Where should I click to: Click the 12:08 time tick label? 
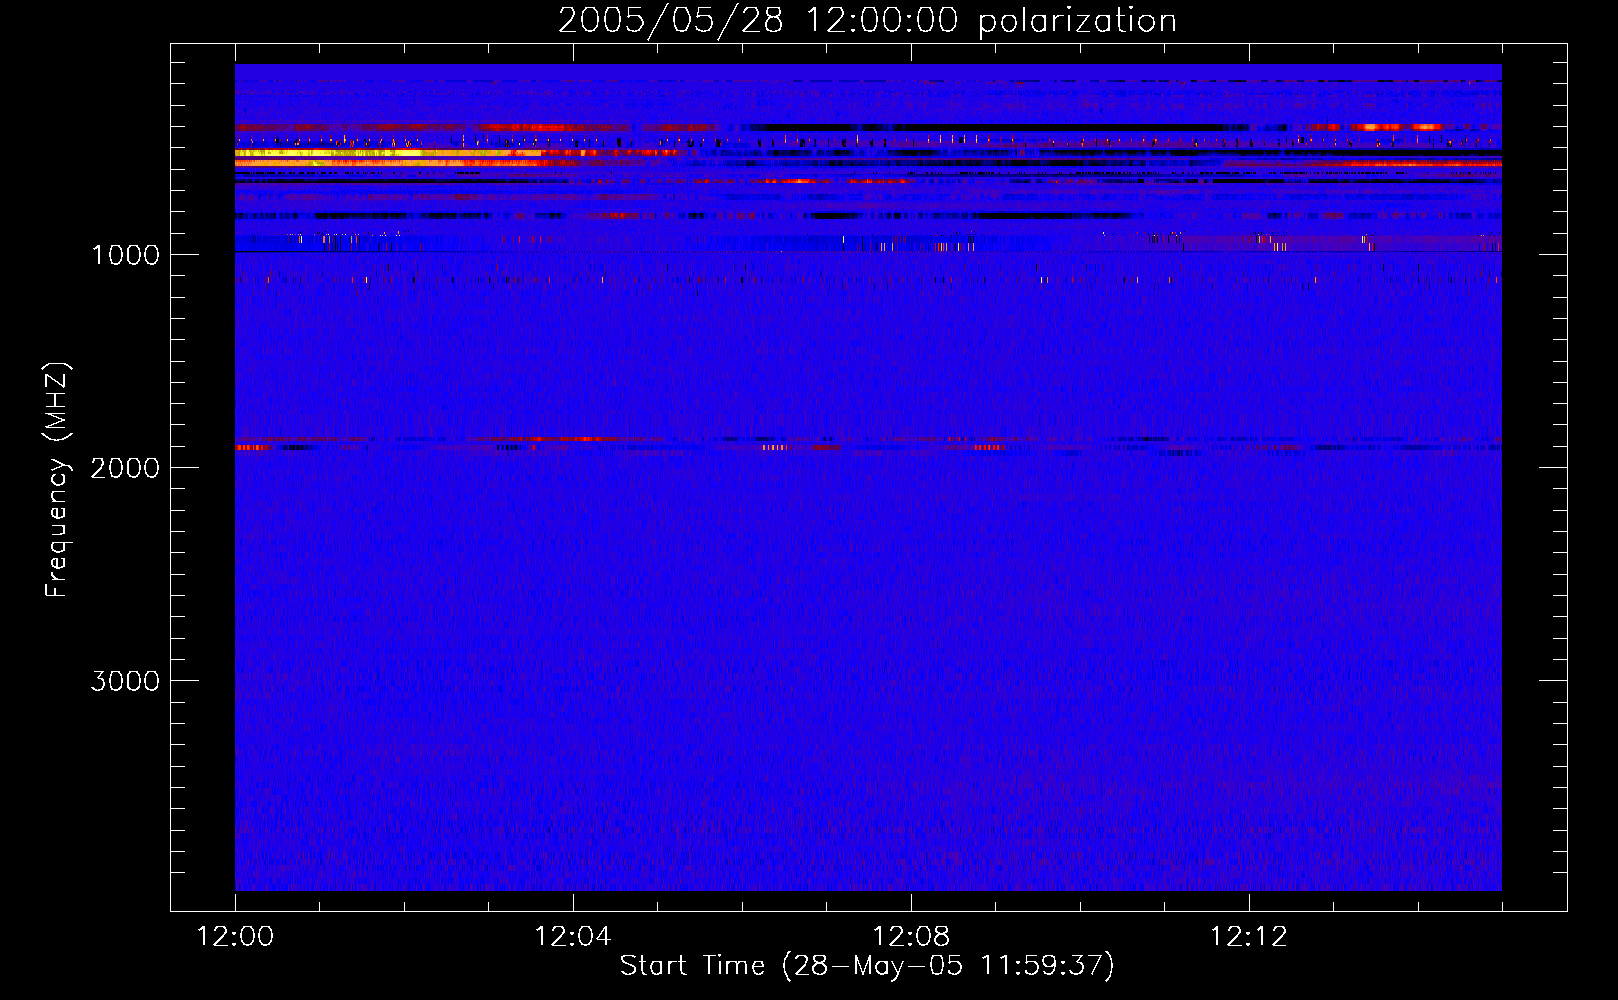(x=911, y=936)
